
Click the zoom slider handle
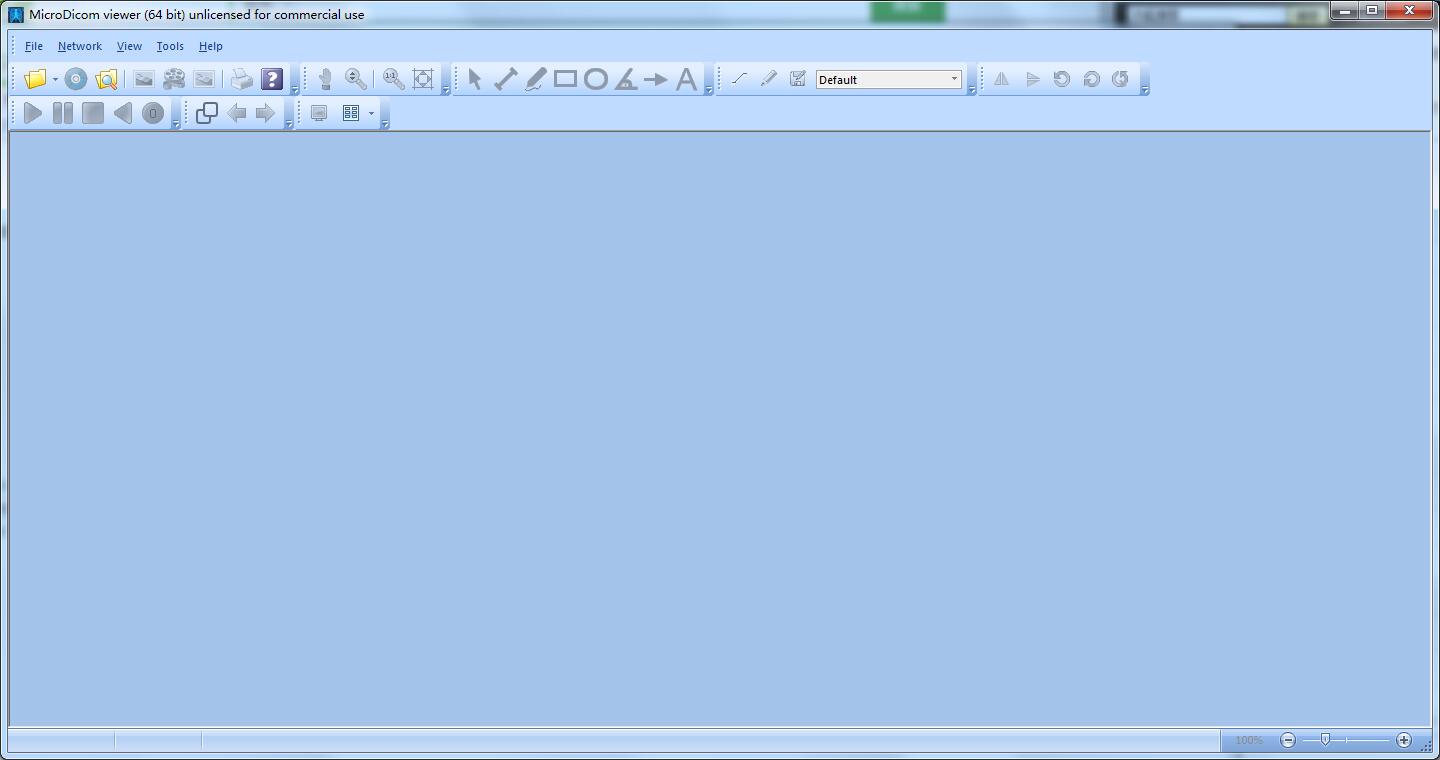[x=1325, y=739]
